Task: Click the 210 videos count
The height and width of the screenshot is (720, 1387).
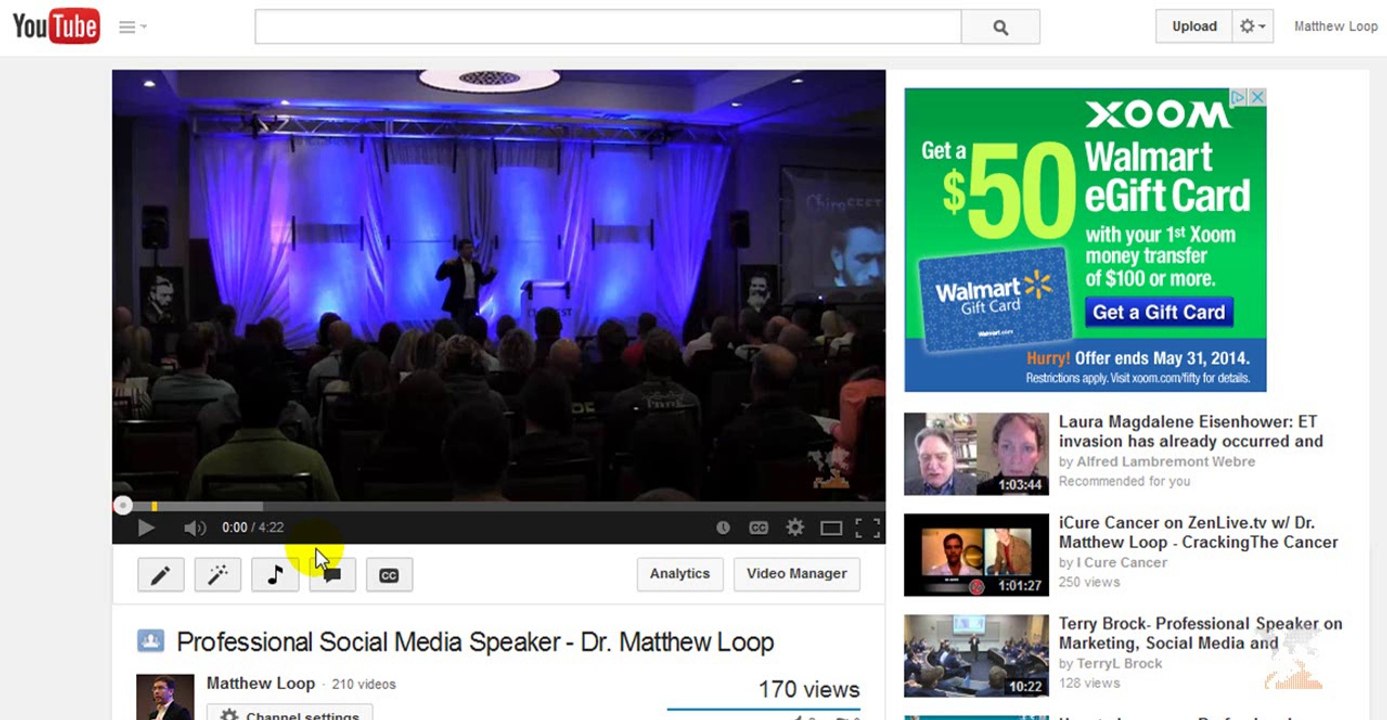Action: (363, 684)
